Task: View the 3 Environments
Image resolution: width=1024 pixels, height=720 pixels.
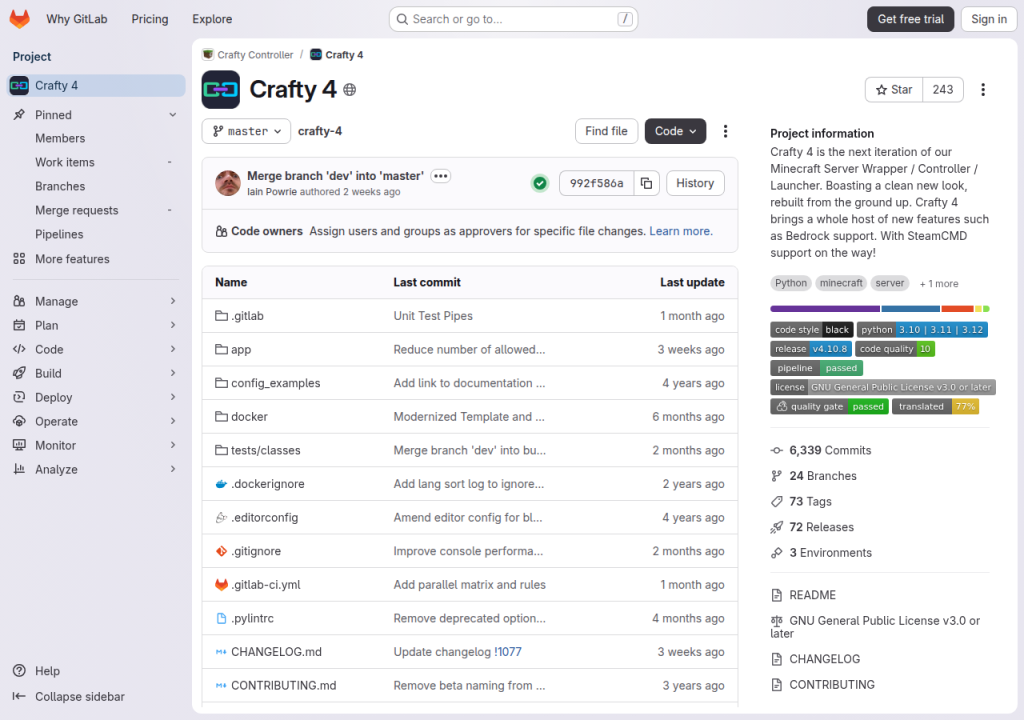Action: pyautogui.click(x=830, y=553)
